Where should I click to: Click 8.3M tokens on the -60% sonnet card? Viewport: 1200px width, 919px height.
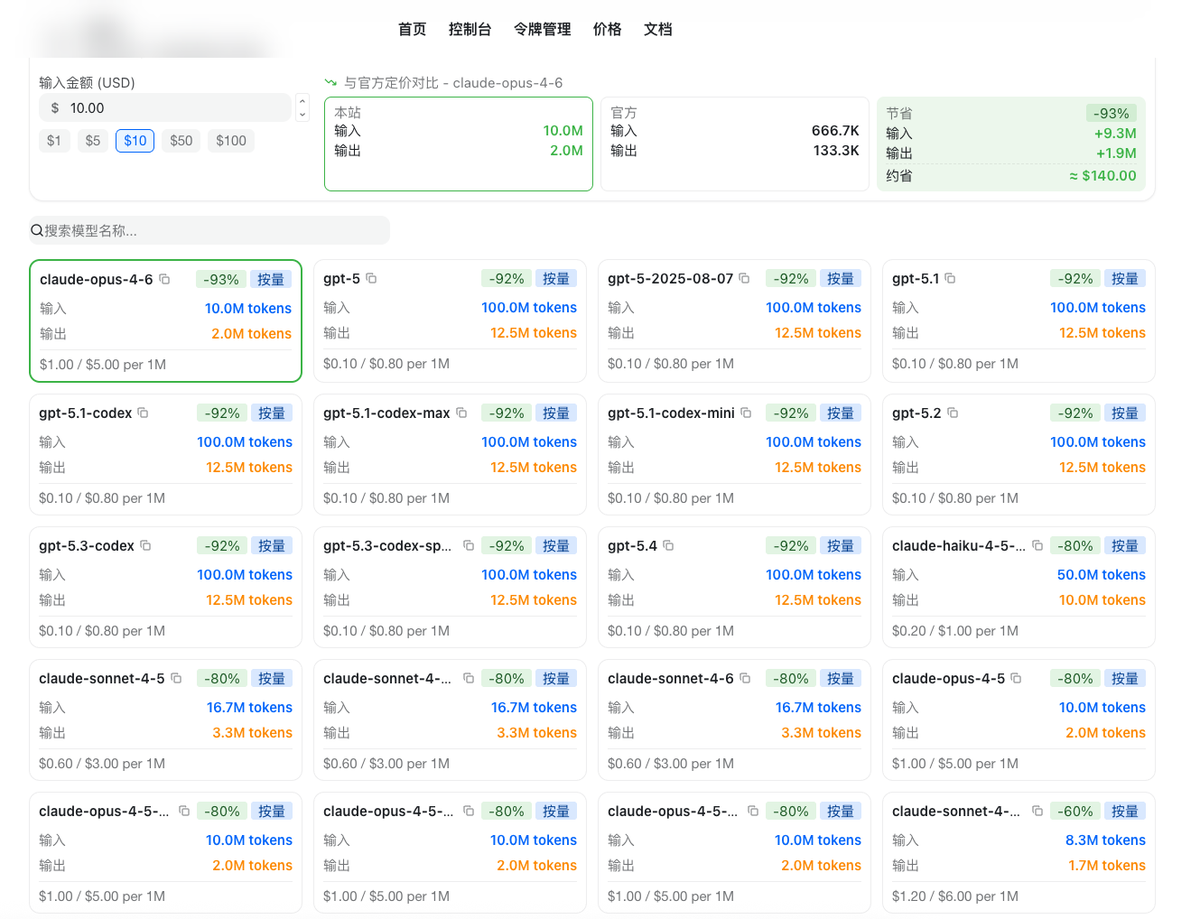click(1105, 841)
